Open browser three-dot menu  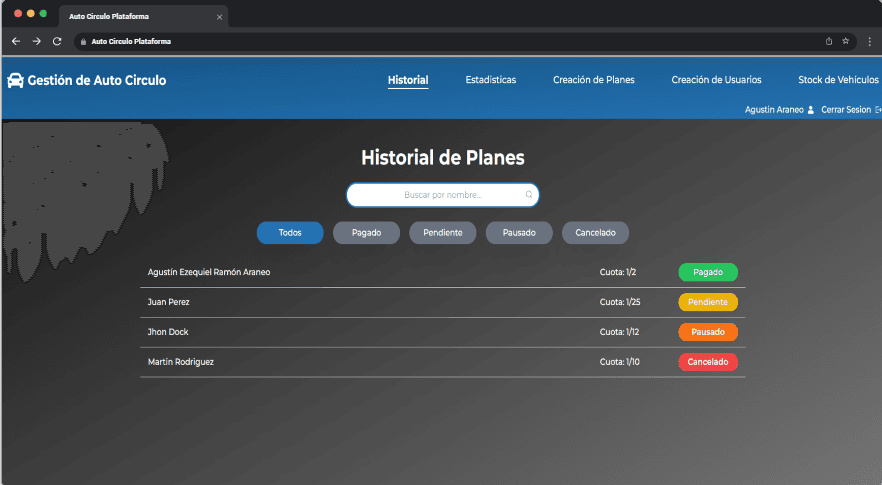(870, 41)
